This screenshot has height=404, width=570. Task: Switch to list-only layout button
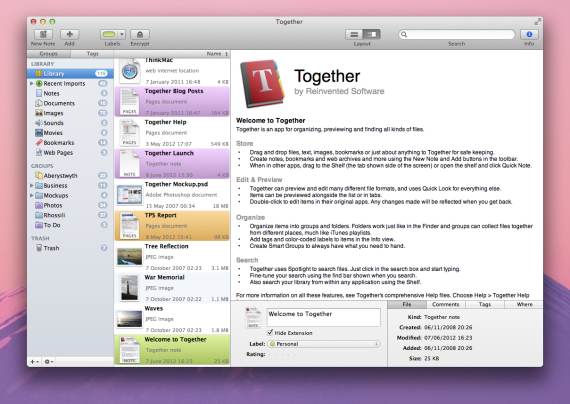click(x=354, y=35)
